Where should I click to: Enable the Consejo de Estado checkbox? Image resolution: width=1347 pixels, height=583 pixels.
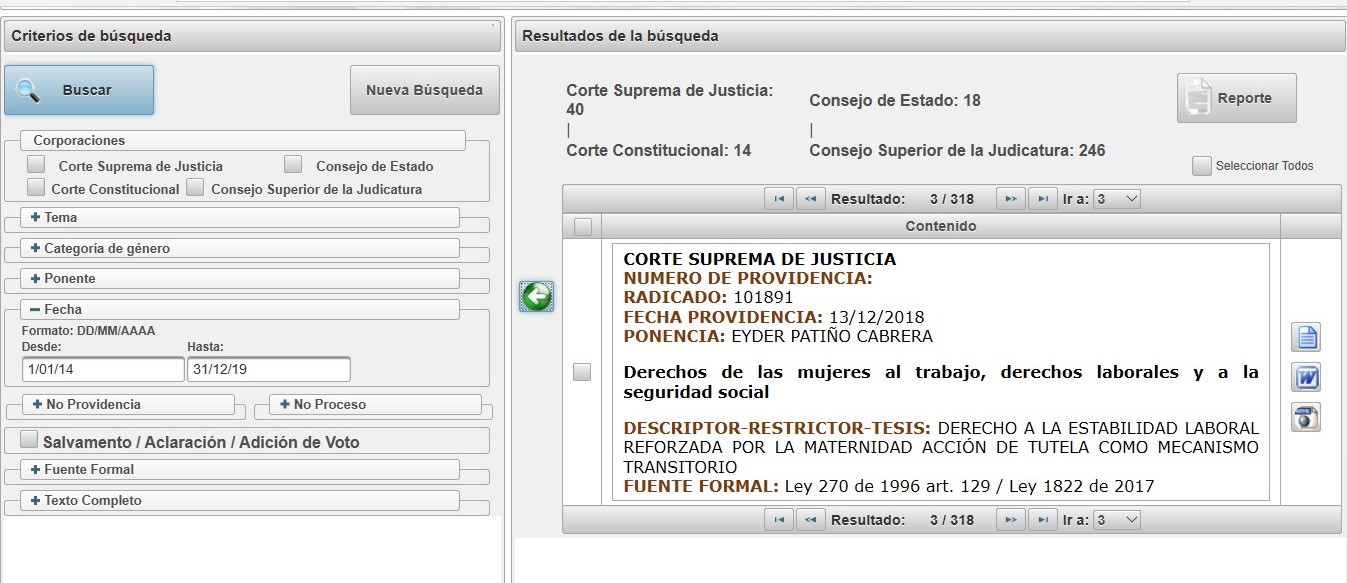293,164
